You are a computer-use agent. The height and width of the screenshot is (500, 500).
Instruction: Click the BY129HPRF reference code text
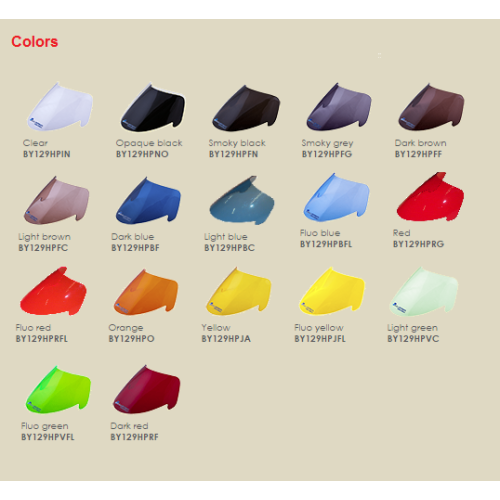click(x=134, y=437)
